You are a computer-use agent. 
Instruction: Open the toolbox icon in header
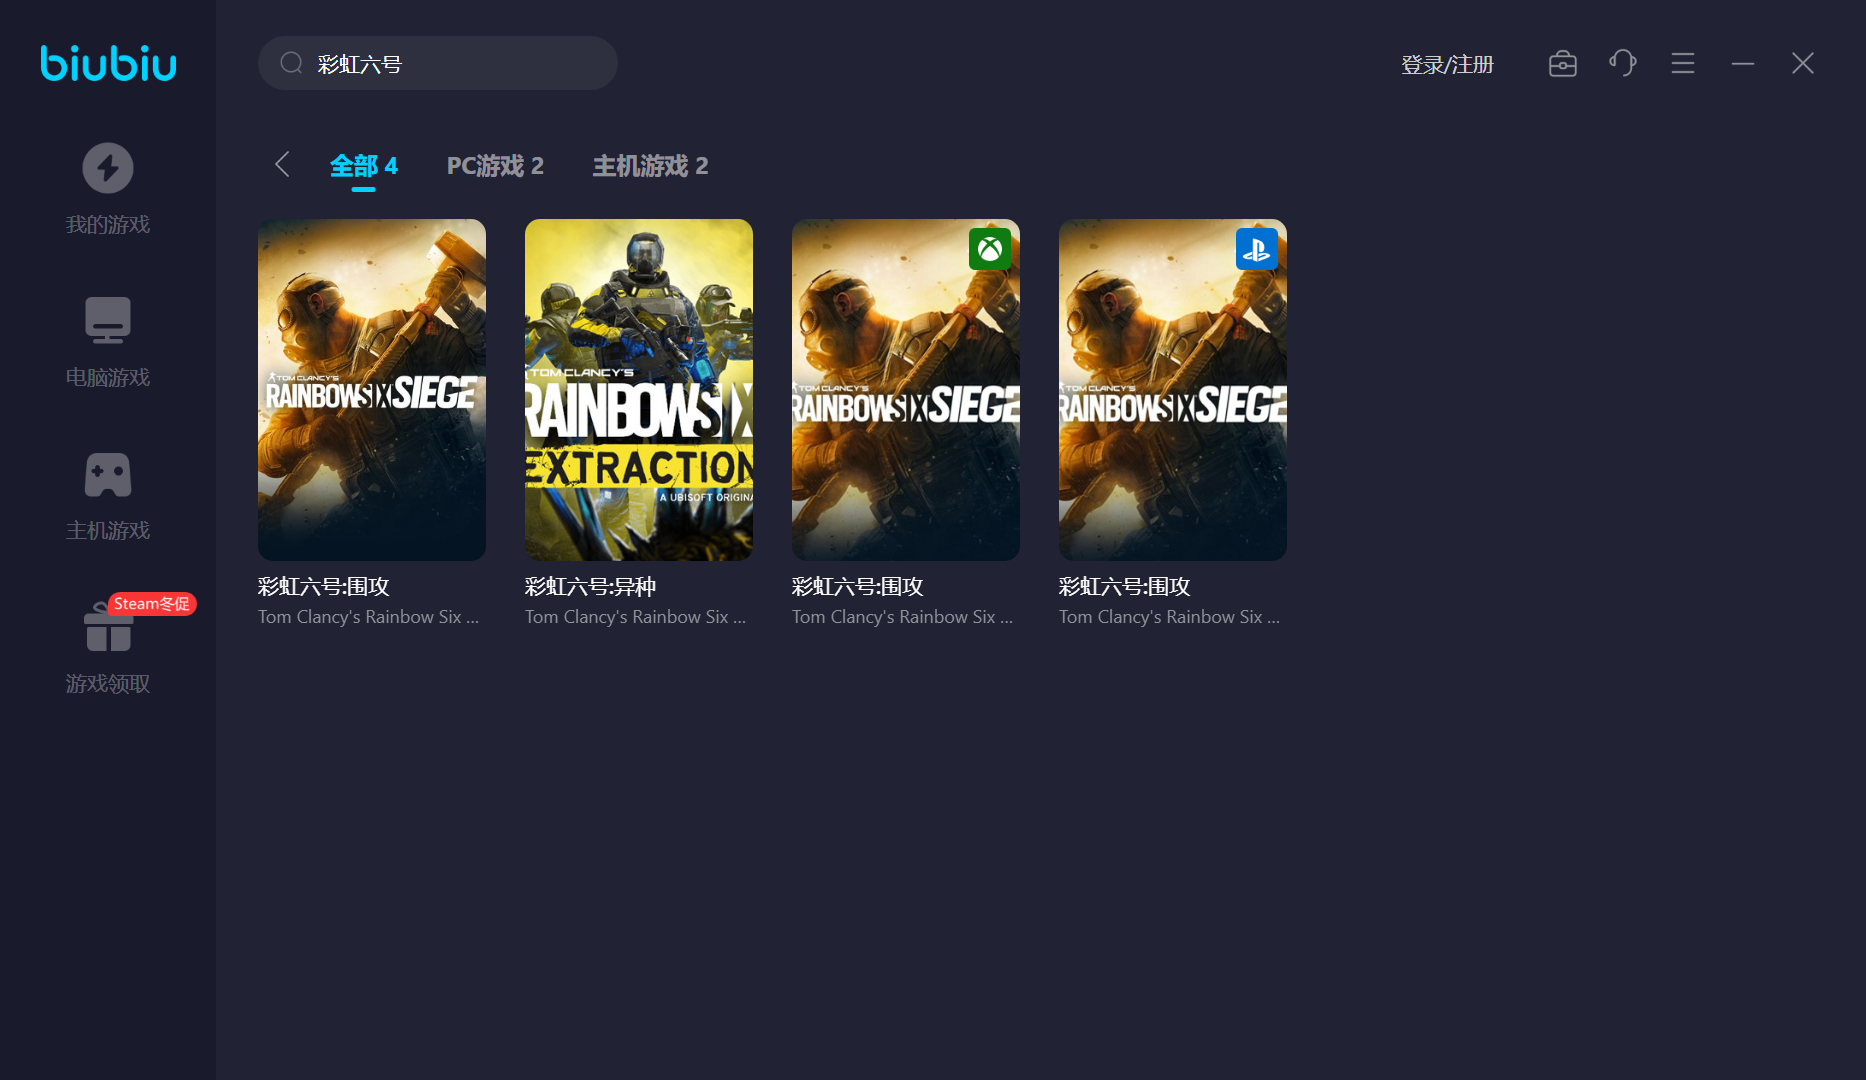pyautogui.click(x=1562, y=64)
